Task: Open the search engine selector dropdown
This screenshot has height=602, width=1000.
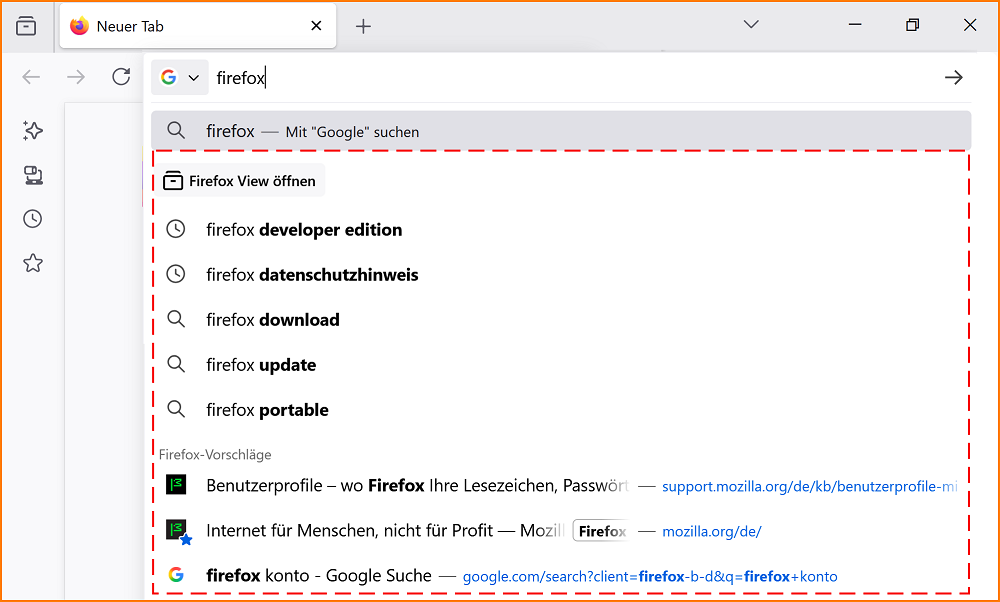Action: click(x=193, y=76)
